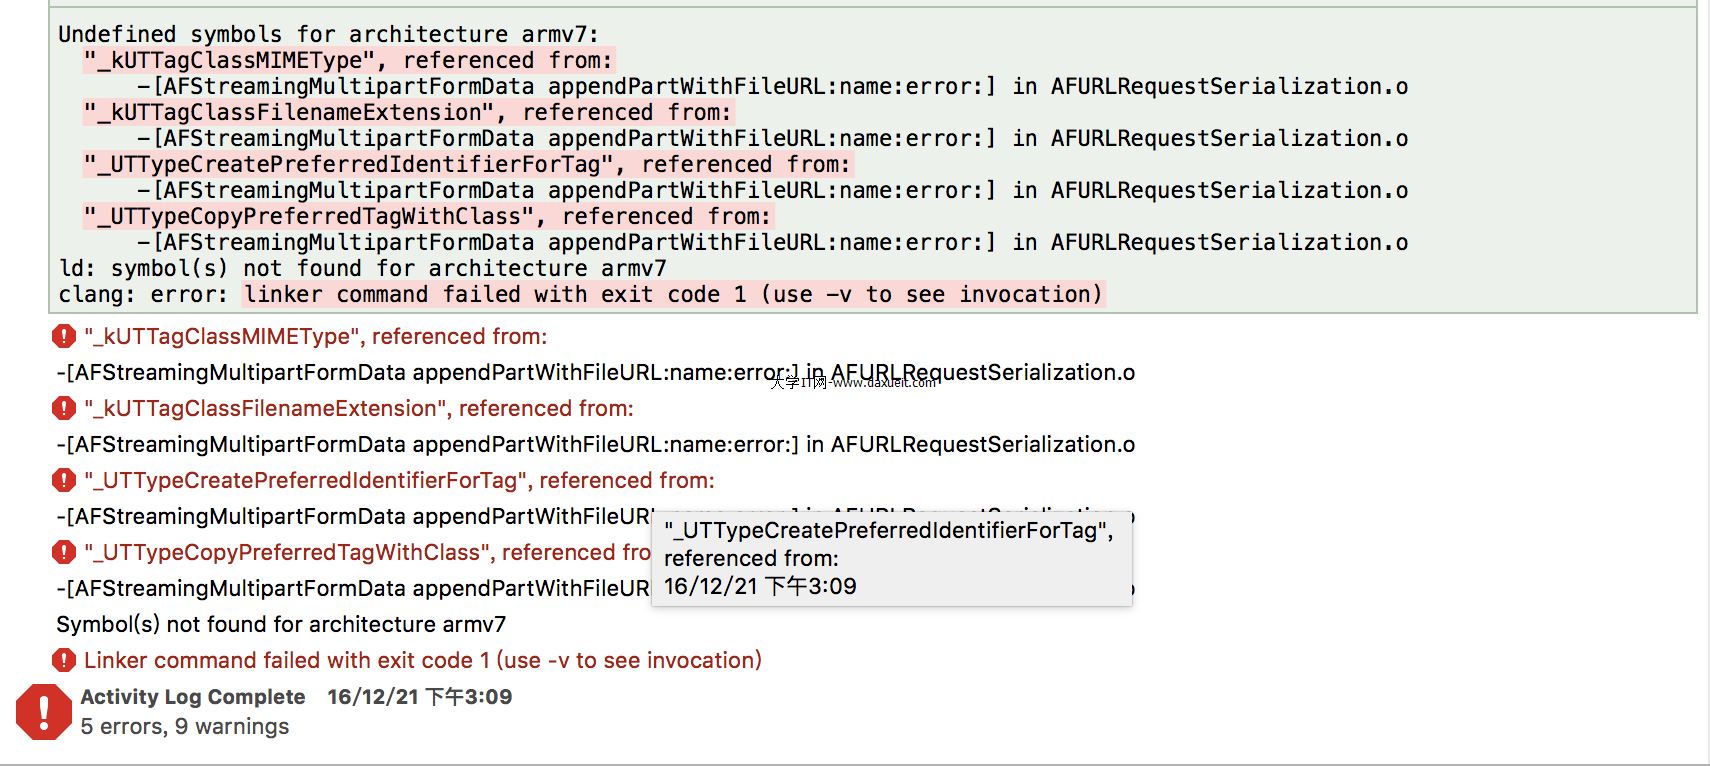Image resolution: width=1710 pixels, height=766 pixels.
Task: Select the "_UTTypeCreatePreferredIdentifierForTag" red issue row text
Action: click(x=399, y=481)
